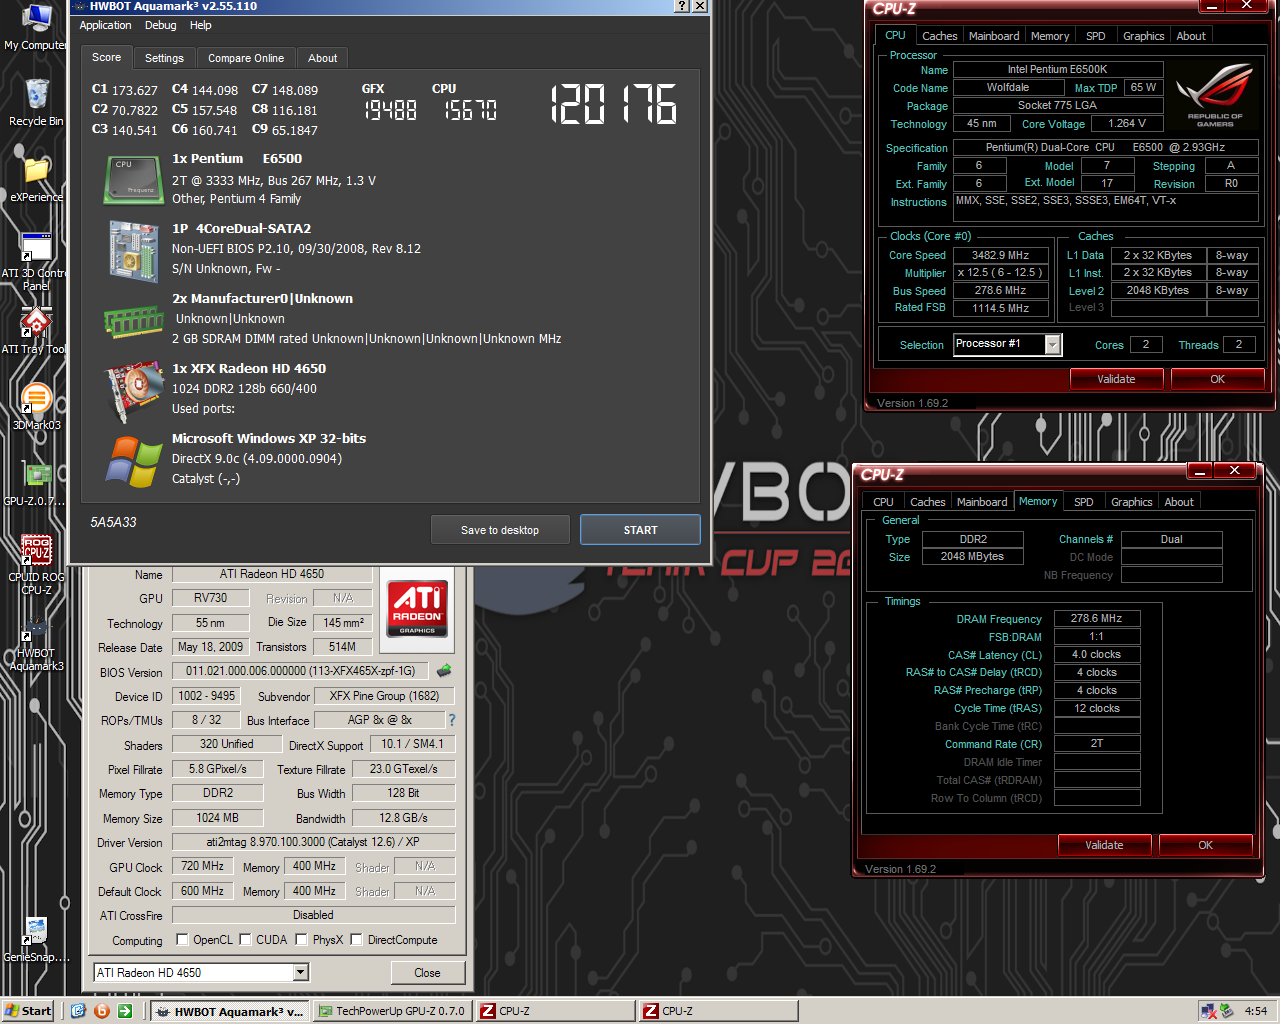Click the Close button in GPU-Z
This screenshot has height=1024, width=1280.
pos(427,973)
